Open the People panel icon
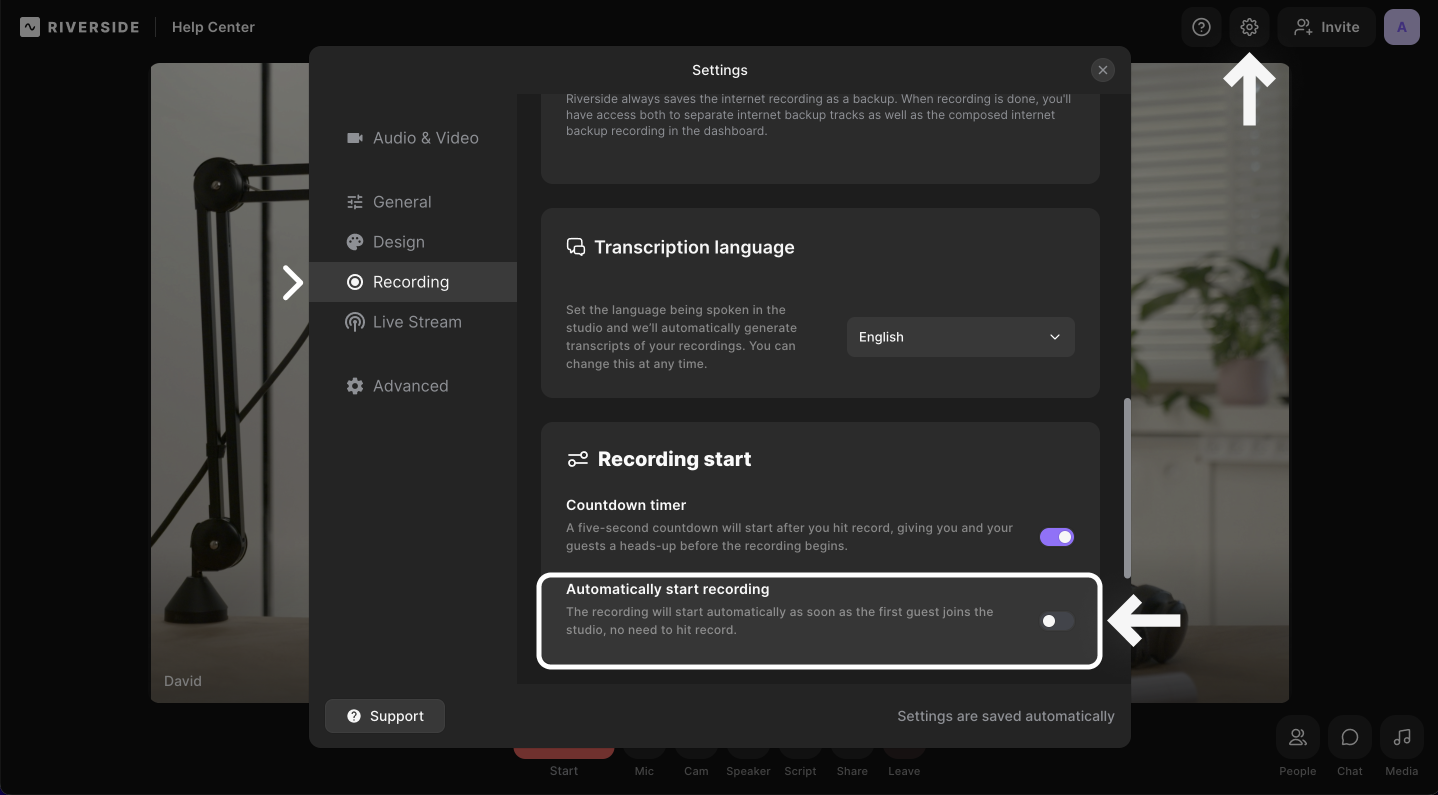 click(x=1297, y=738)
